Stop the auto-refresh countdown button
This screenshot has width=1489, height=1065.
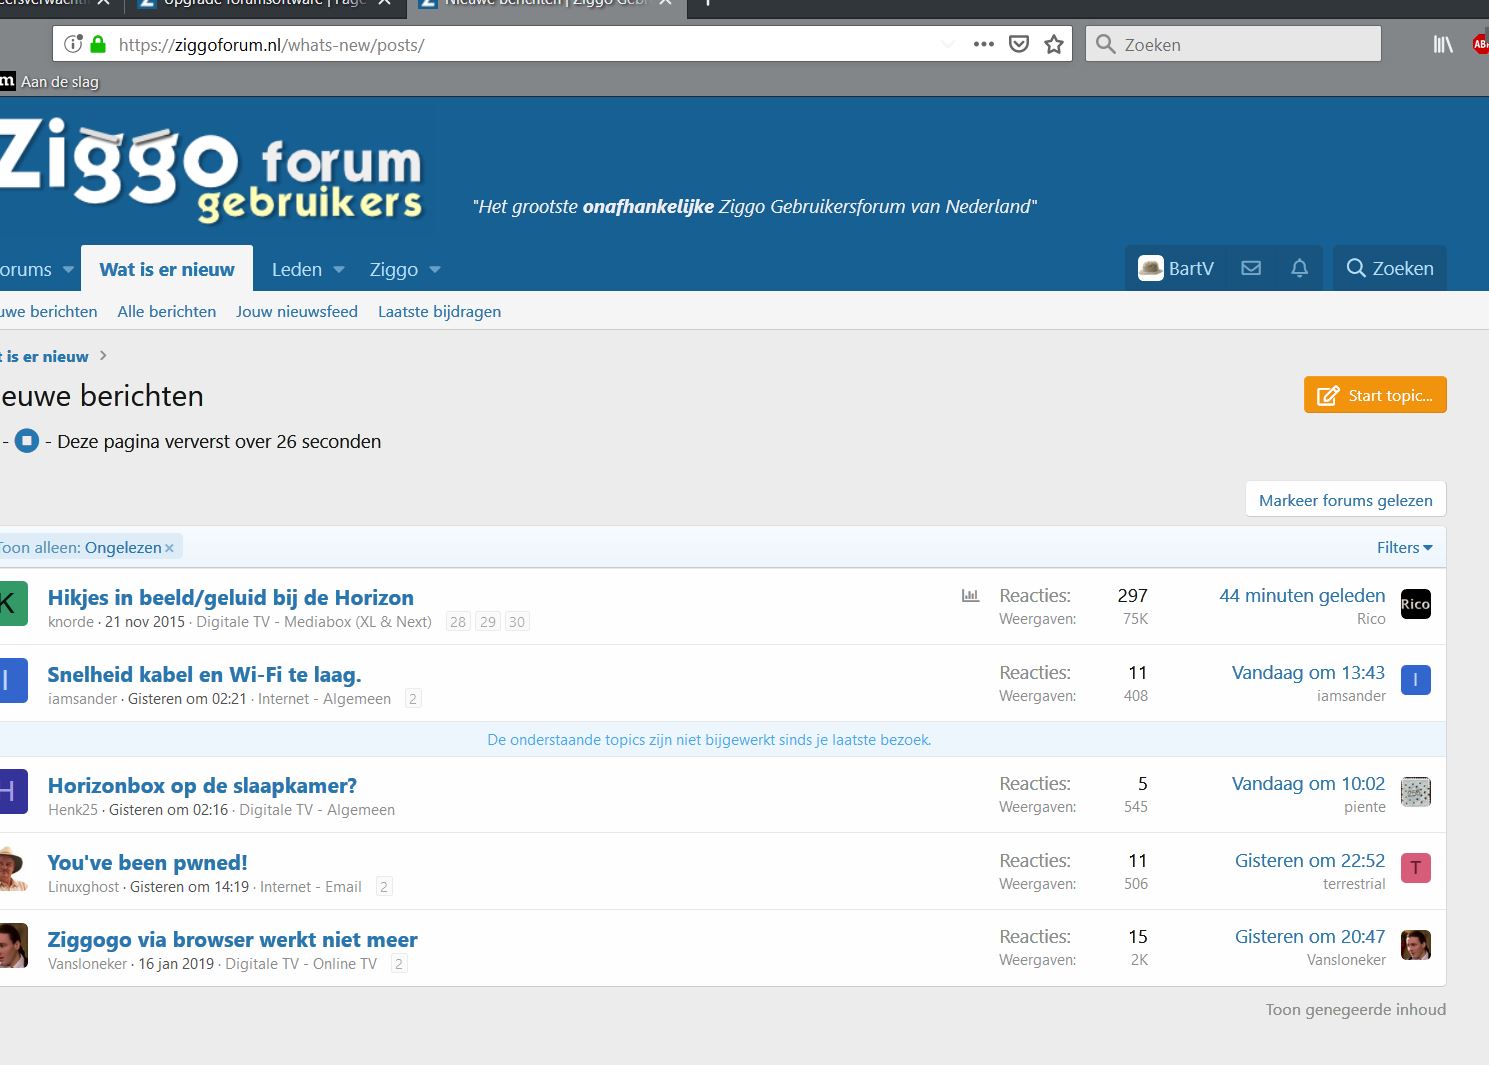tap(27, 441)
